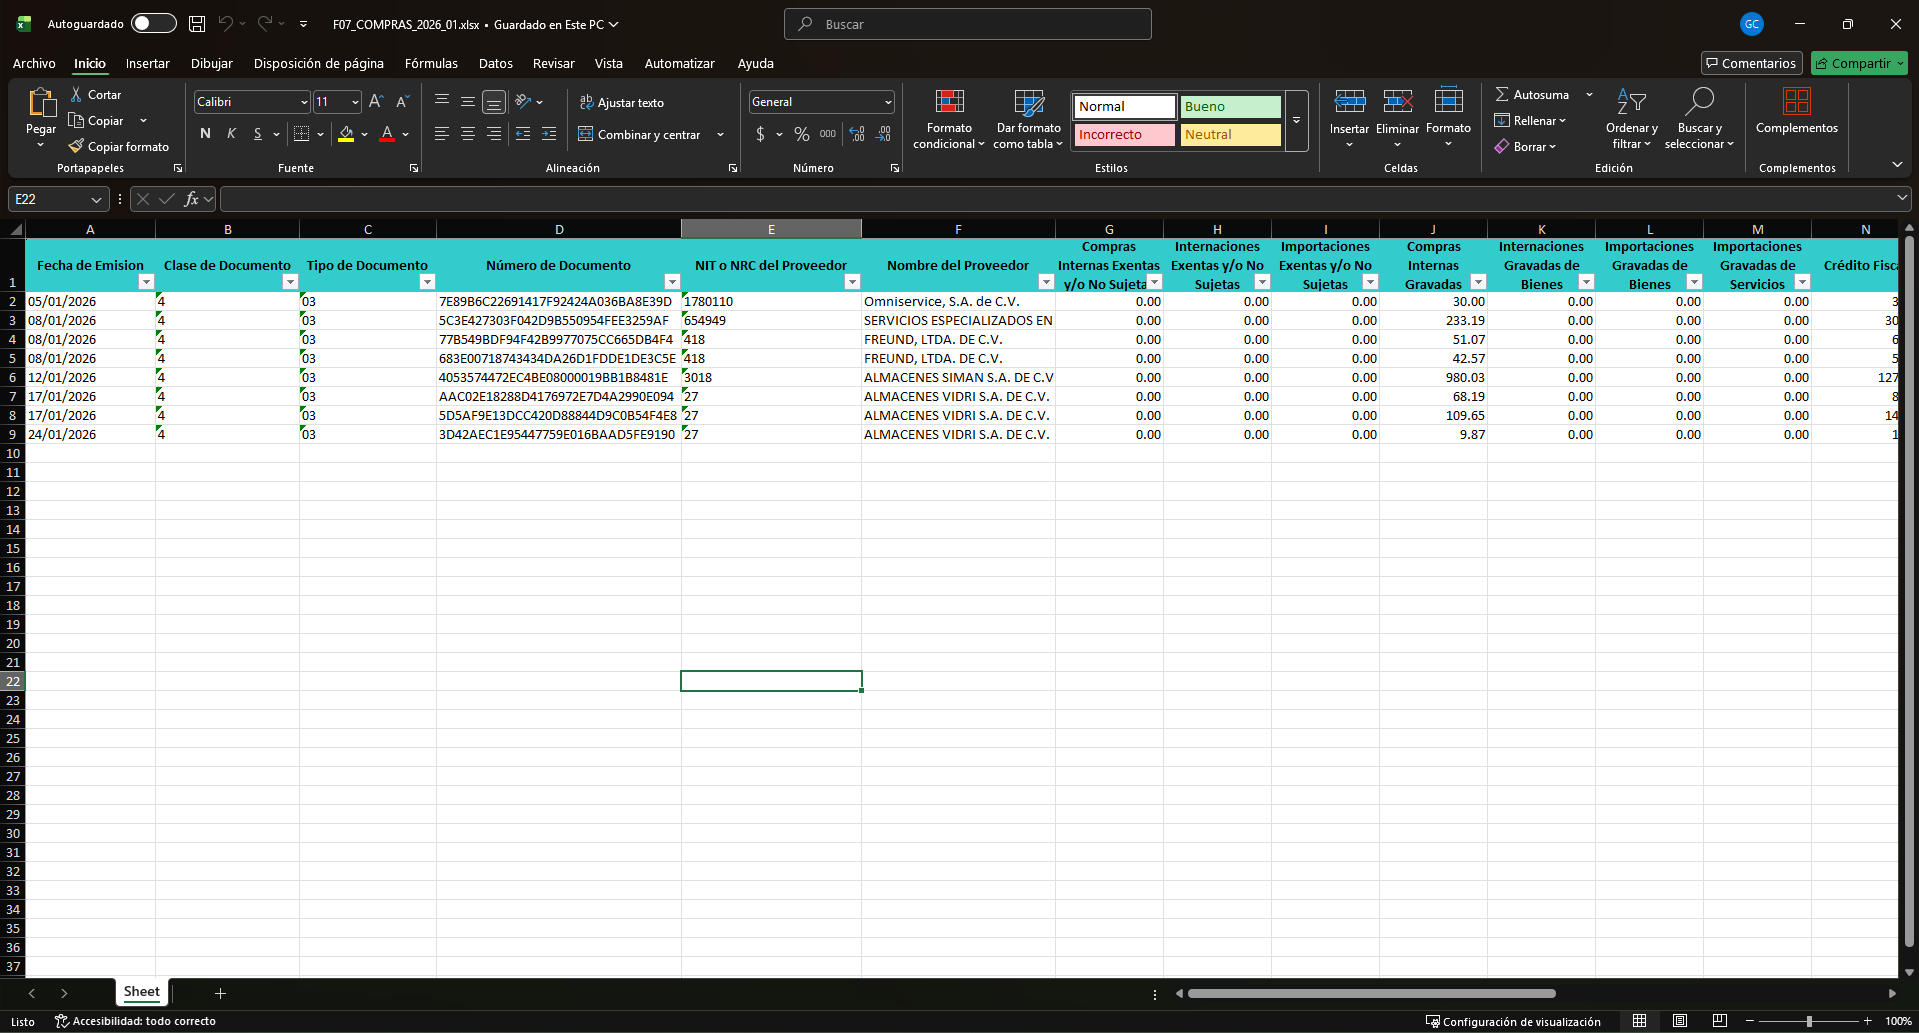
Task: Open Nombre del Proveedor filter dropdown
Action: 1046,282
